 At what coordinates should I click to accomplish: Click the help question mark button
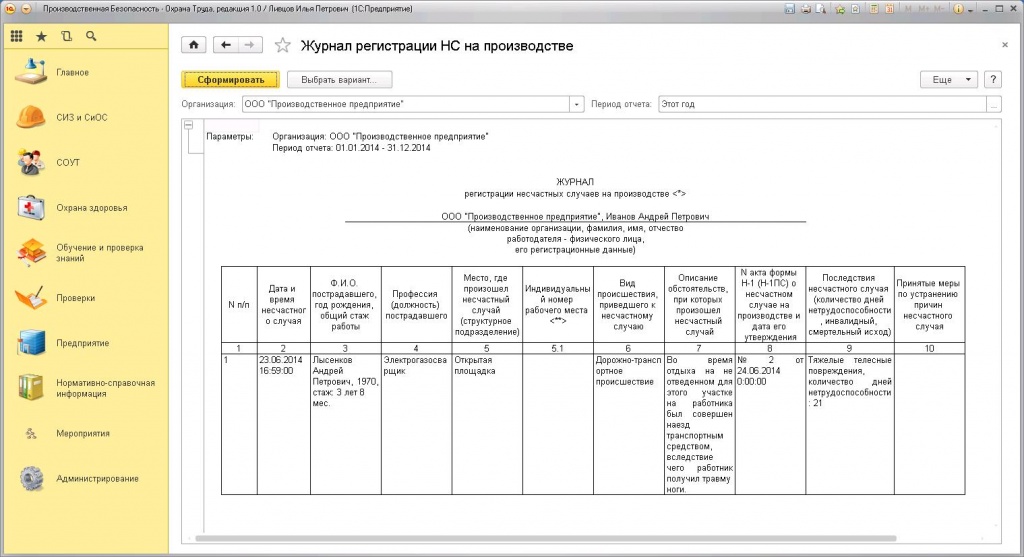(993, 80)
